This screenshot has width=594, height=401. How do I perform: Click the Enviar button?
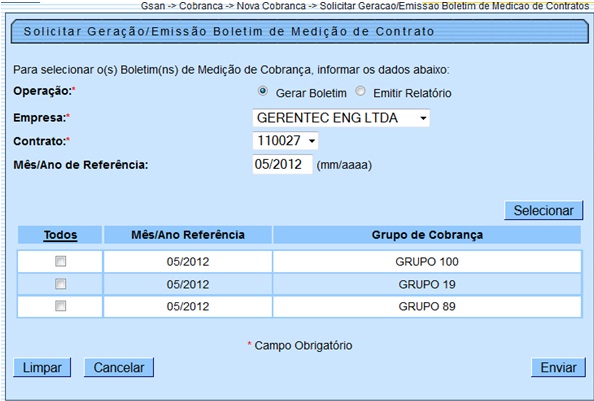558,368
